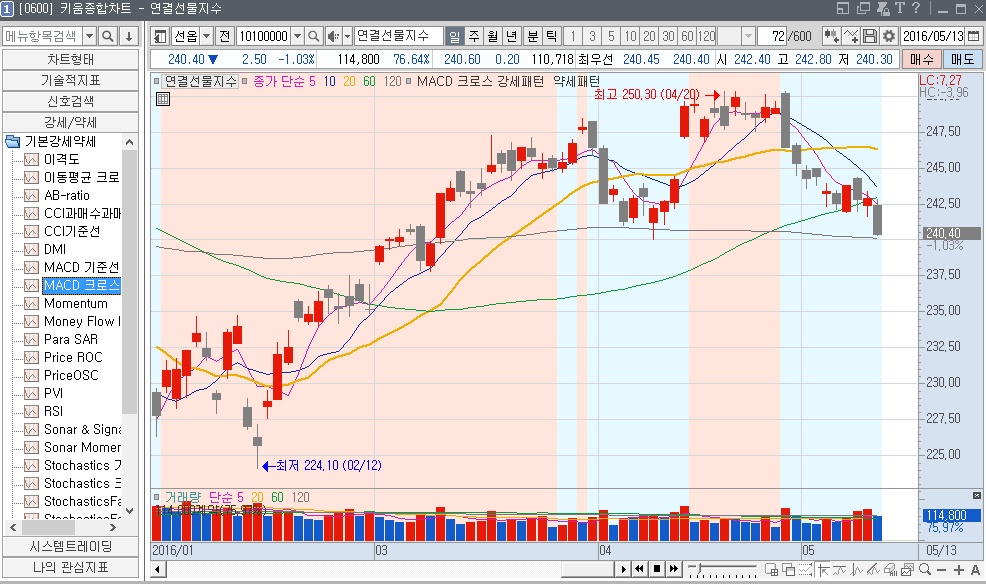Click the magnifier next to code 10100000
The height and width of the screenshot is (584, 986).
pyautogui.click(x=315, y=36)
